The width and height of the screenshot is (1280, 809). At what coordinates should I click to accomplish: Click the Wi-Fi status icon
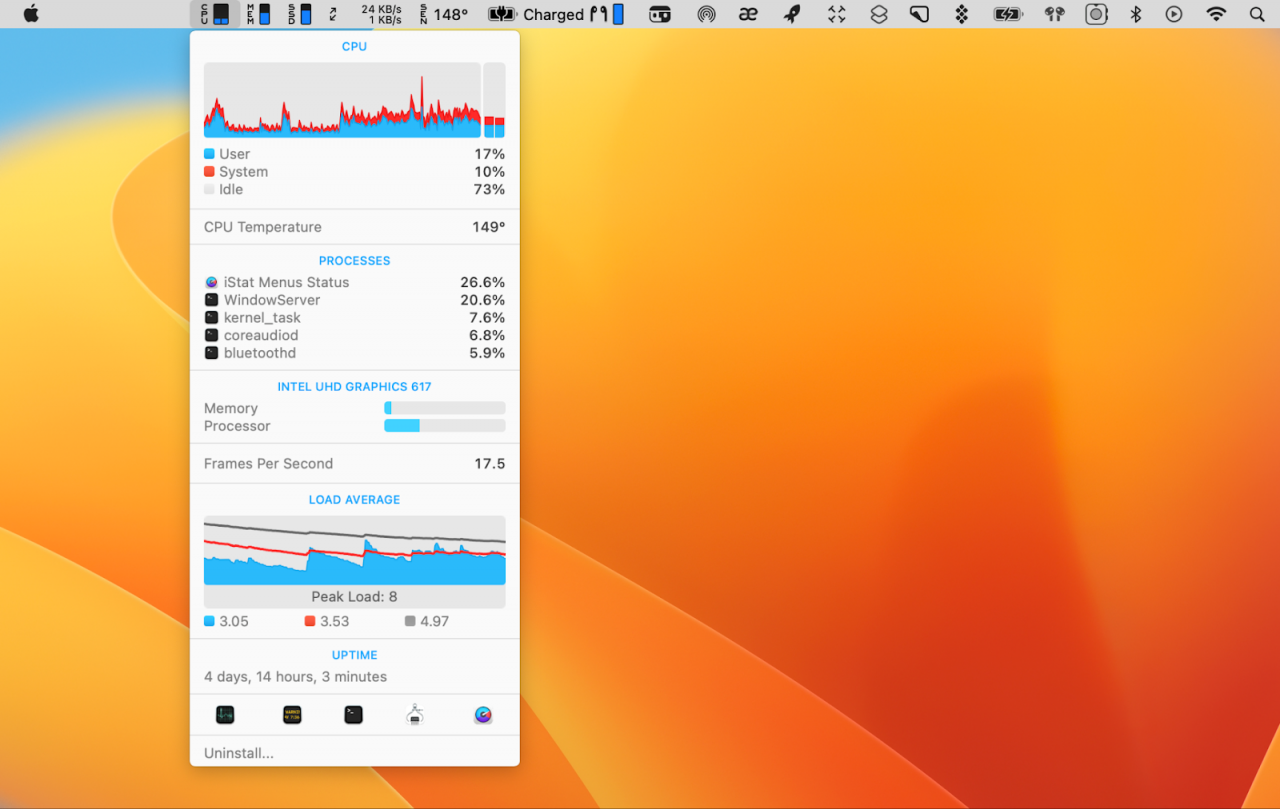1216,14
